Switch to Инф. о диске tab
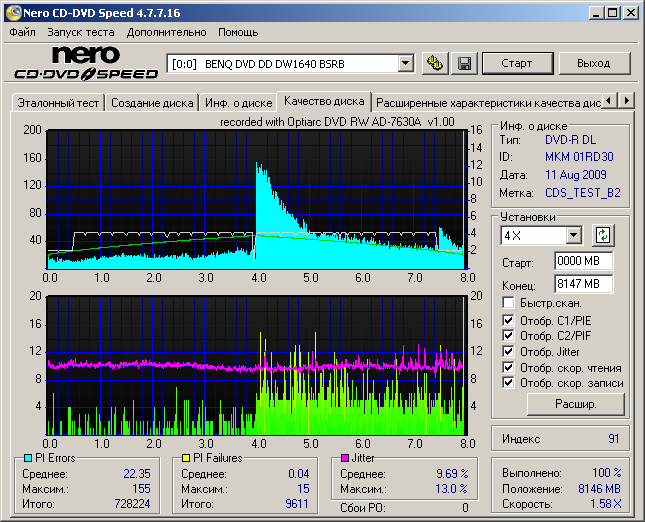 [x=239, y=102]
